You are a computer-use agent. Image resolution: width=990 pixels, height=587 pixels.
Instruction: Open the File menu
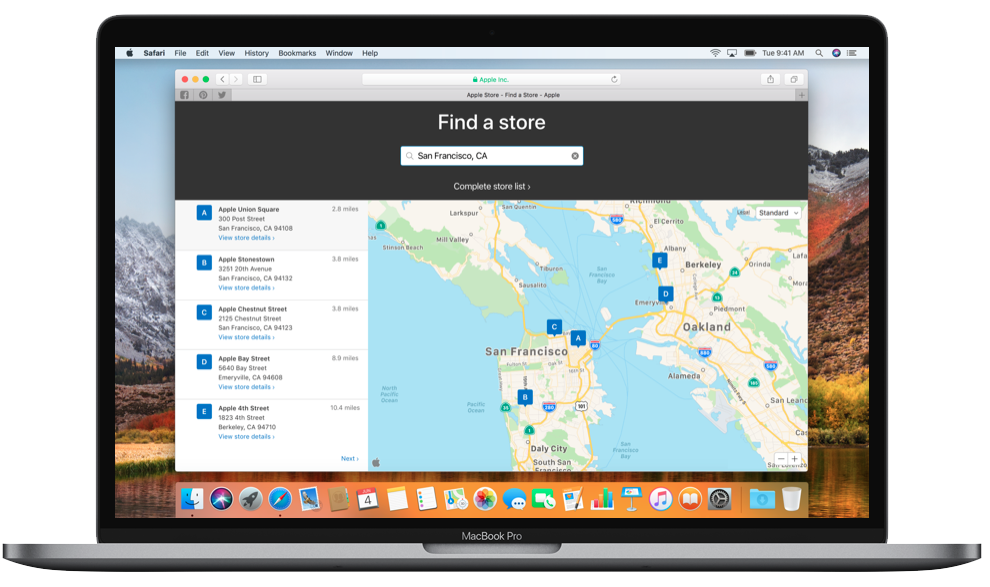[181, 53]
